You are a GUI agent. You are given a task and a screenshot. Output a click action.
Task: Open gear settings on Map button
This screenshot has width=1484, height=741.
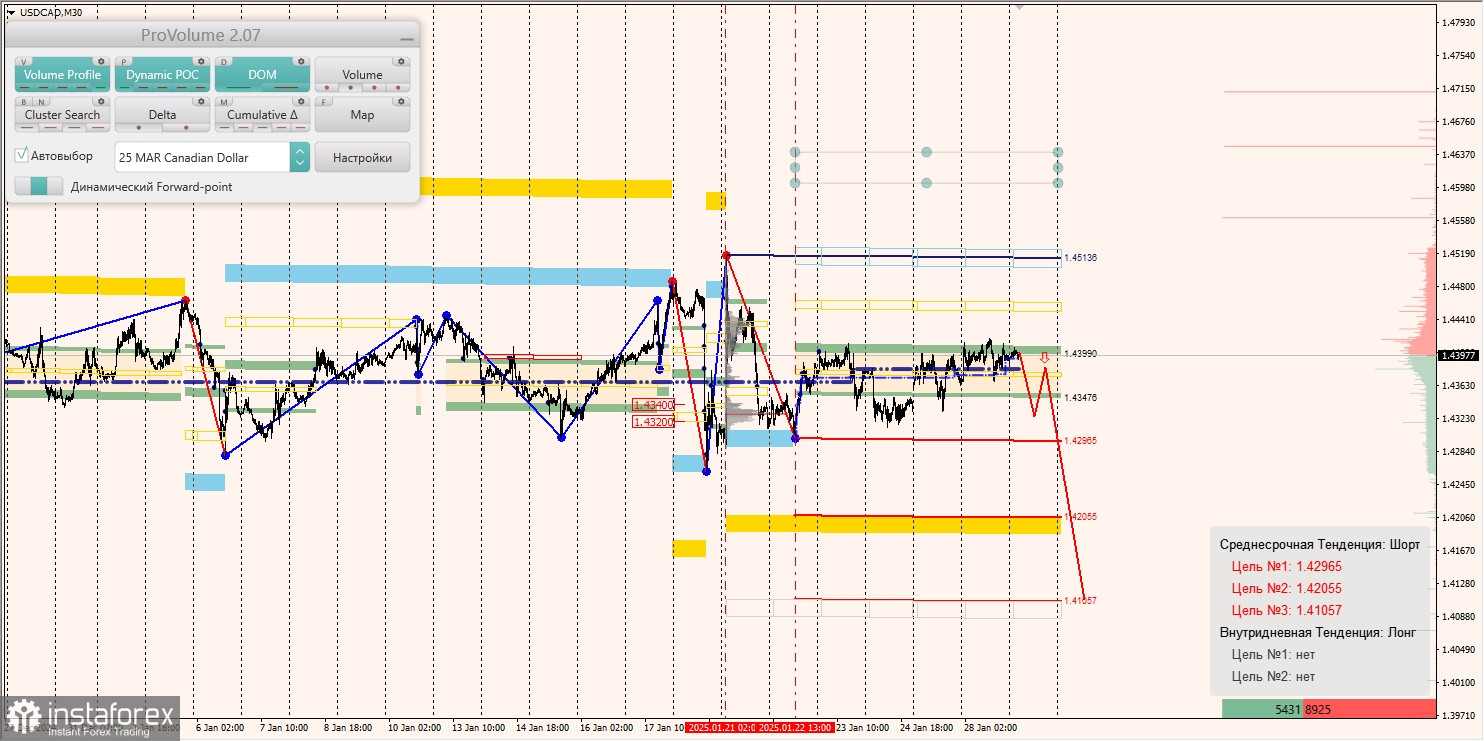(x=401, y=101)
